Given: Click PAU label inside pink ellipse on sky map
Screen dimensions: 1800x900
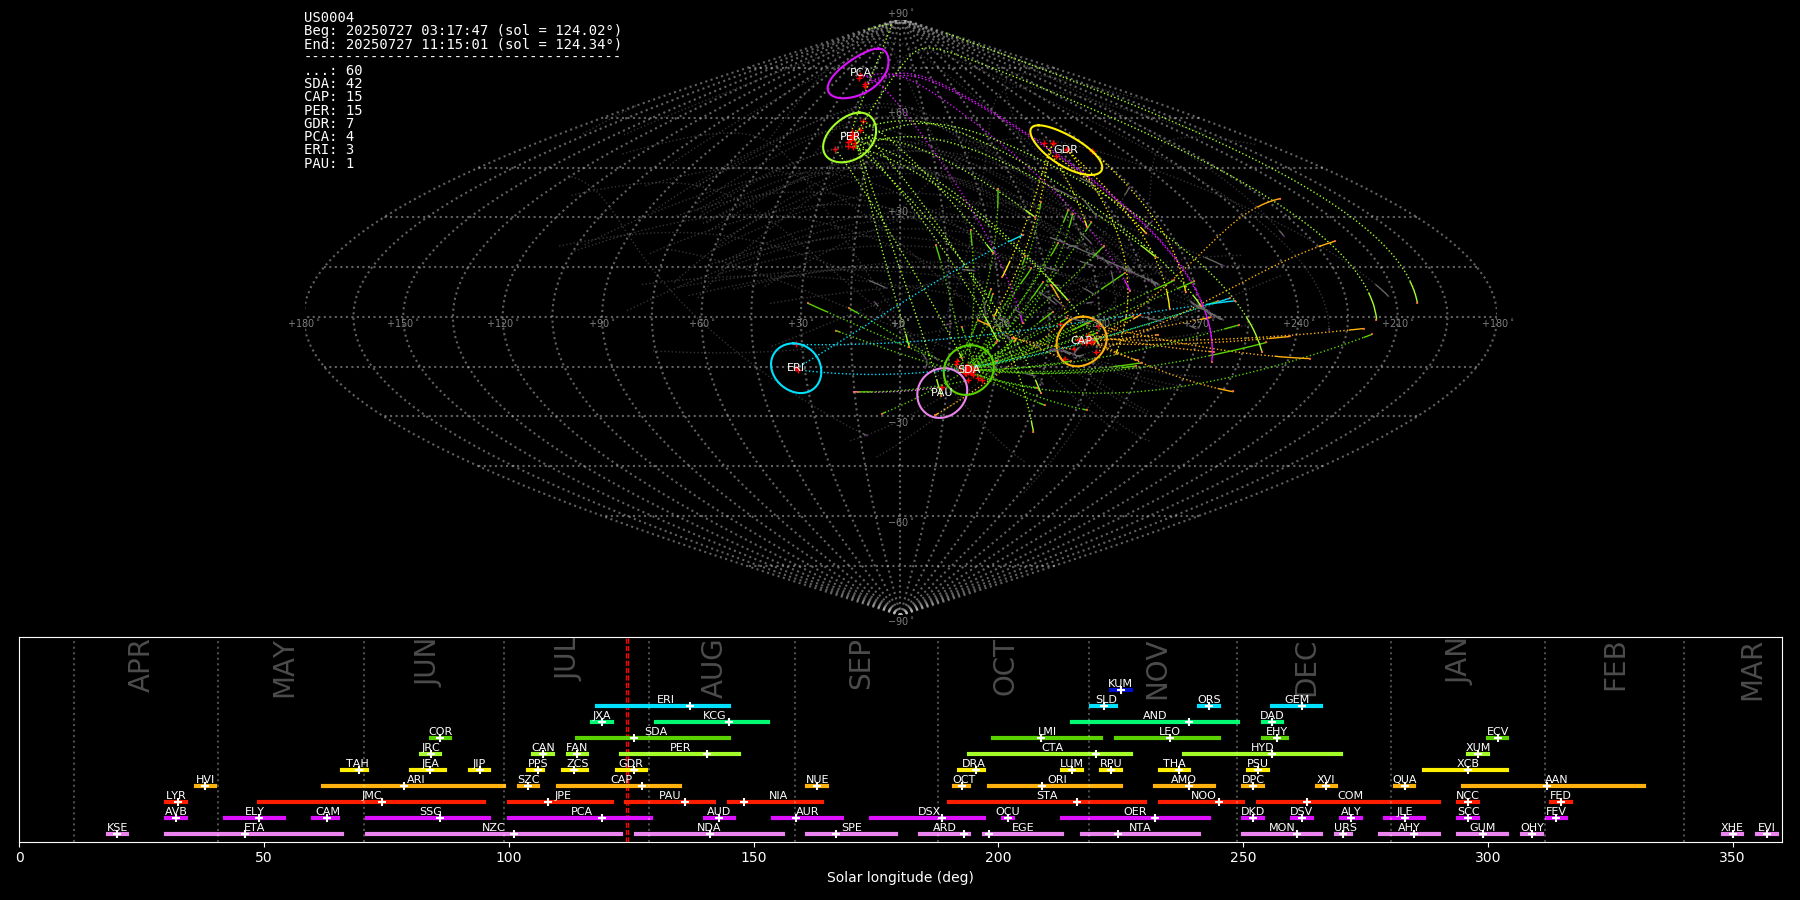Looking at the screenshot, I should click(x=941, y=393).
